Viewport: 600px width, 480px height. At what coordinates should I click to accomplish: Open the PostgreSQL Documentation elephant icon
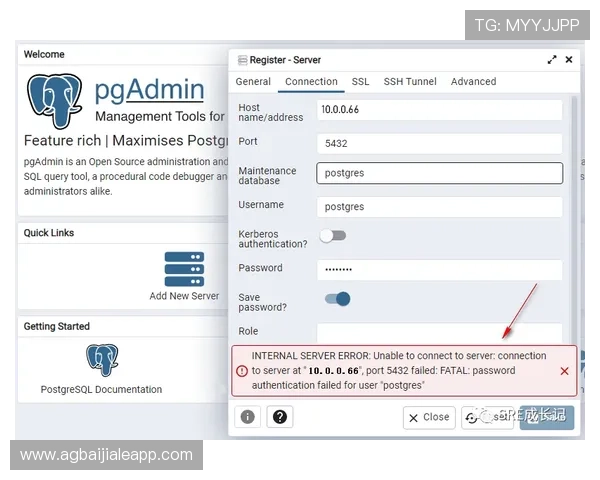click(x=101, y=360)
